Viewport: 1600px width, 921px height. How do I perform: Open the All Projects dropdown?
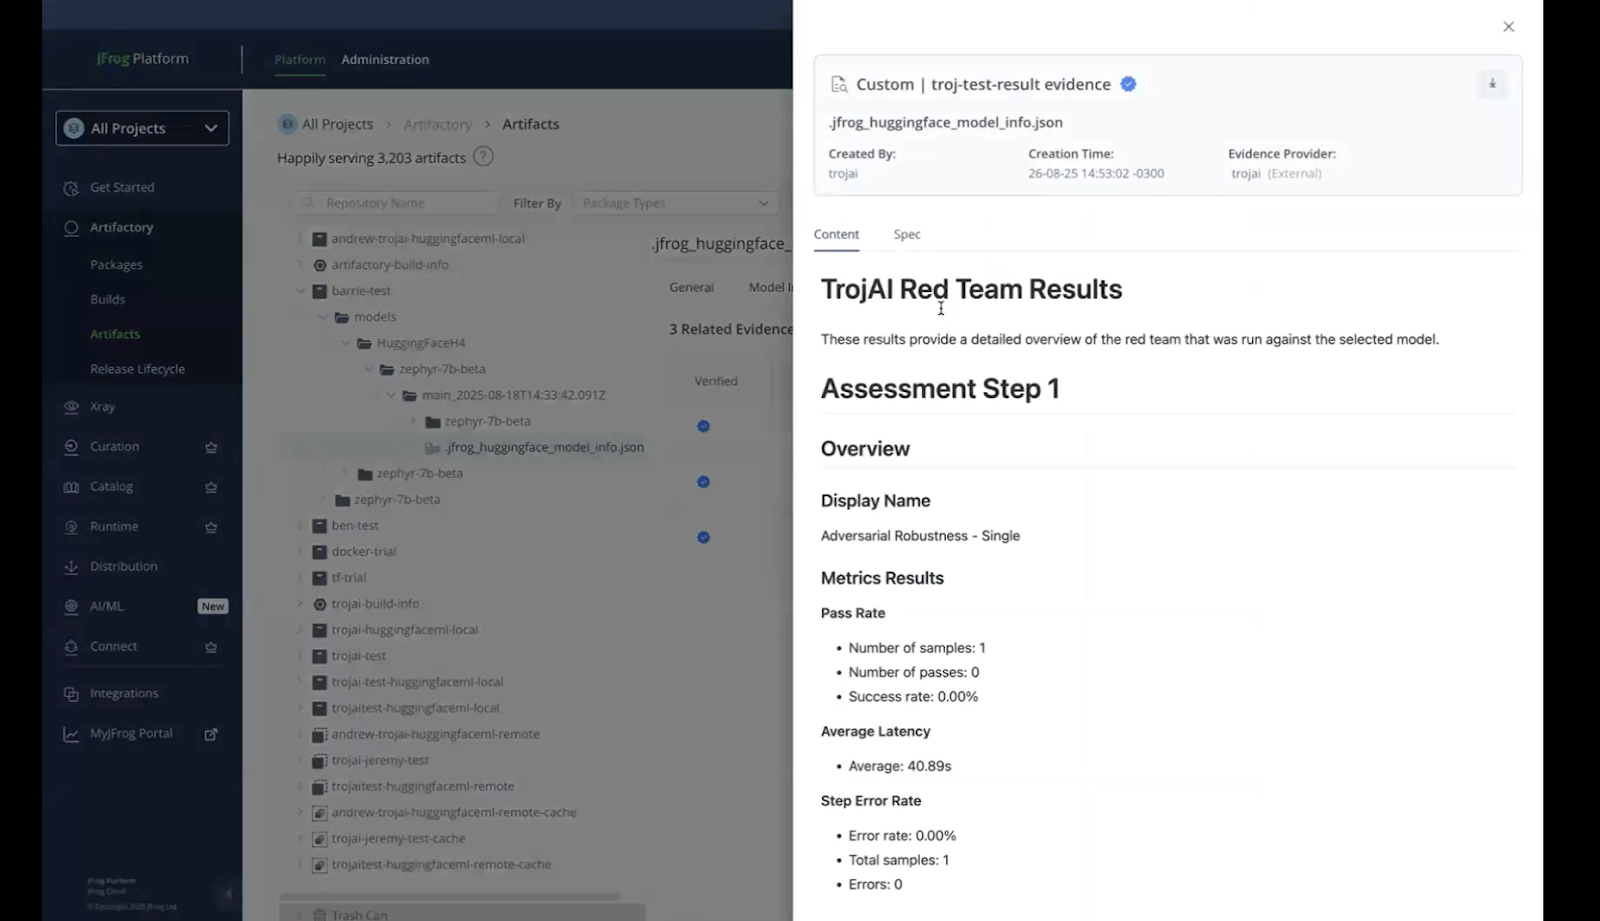pyautogui.click(x=142, y=128)
